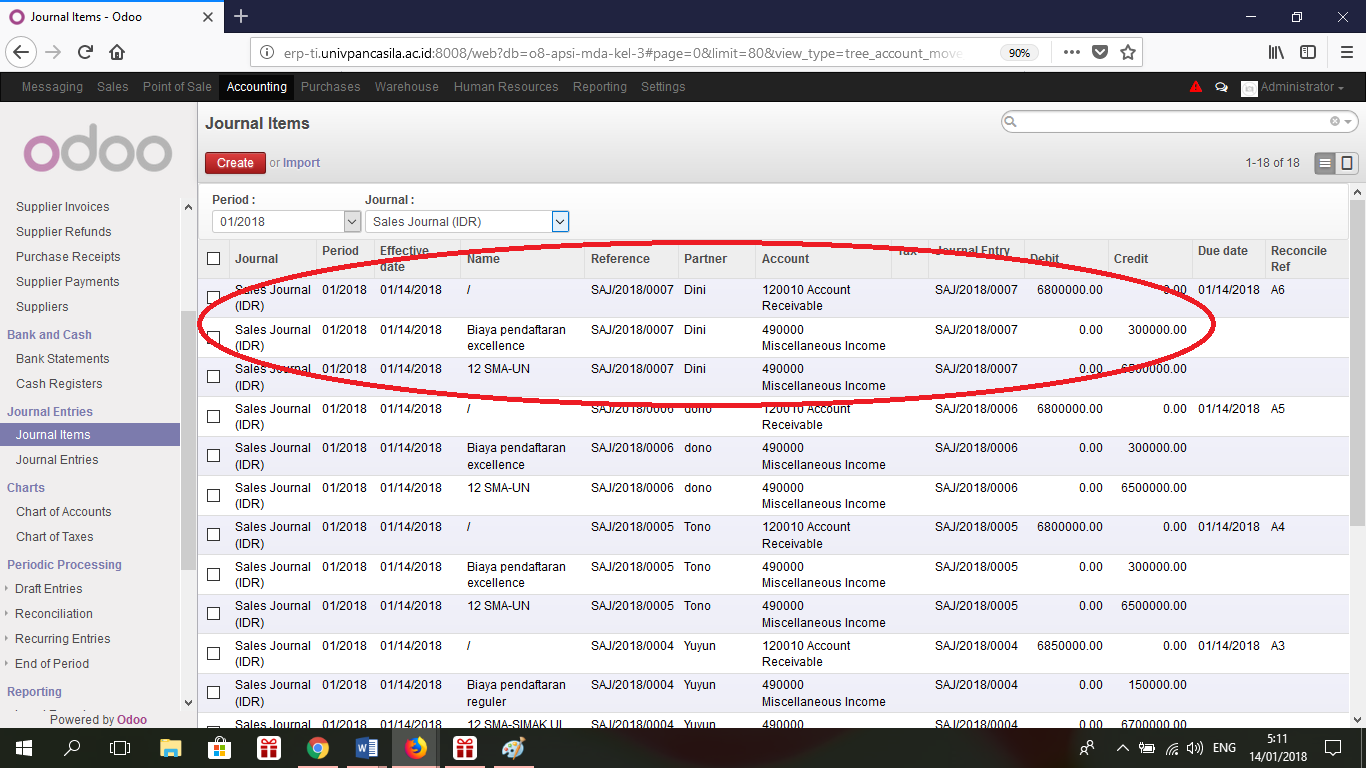
Task: Show site information icon in address bar
Action: [x=266, y=53]
